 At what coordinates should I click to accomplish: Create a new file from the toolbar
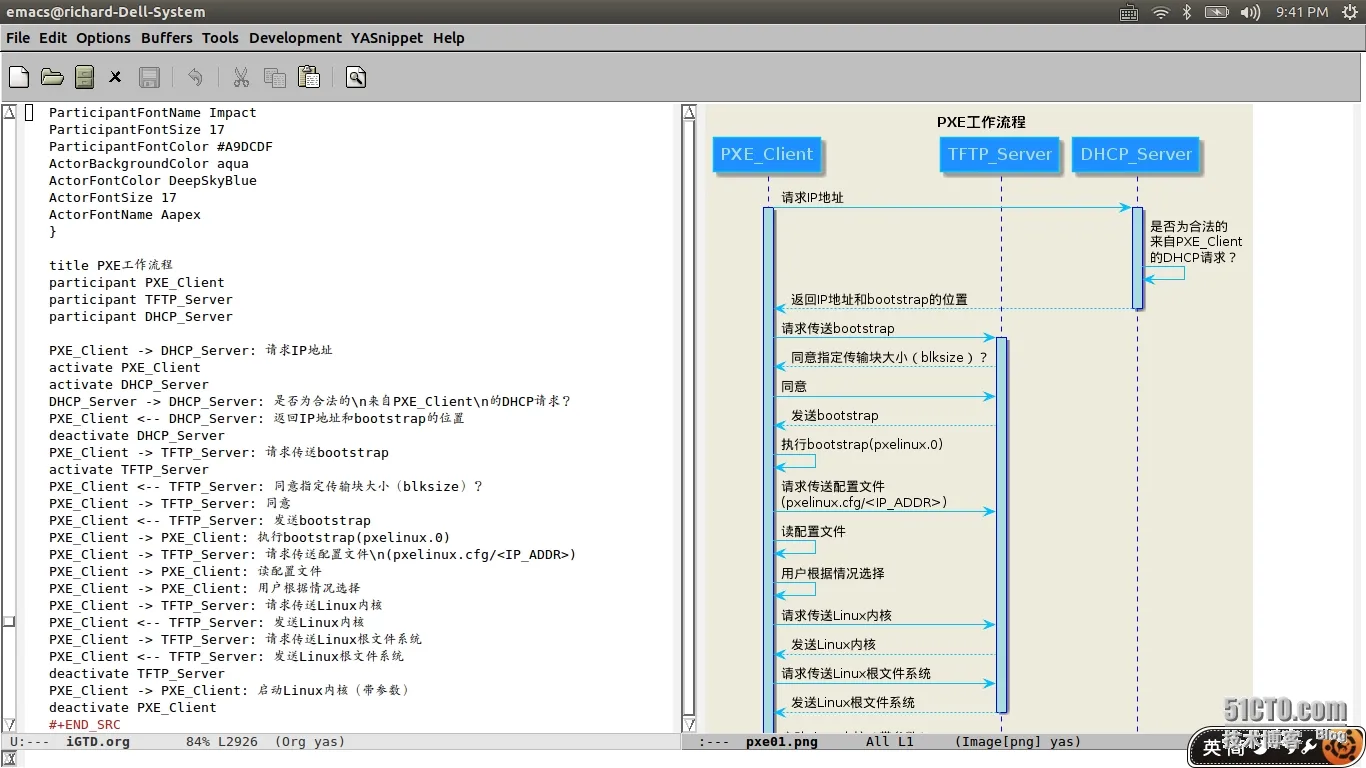coord(19,77)
